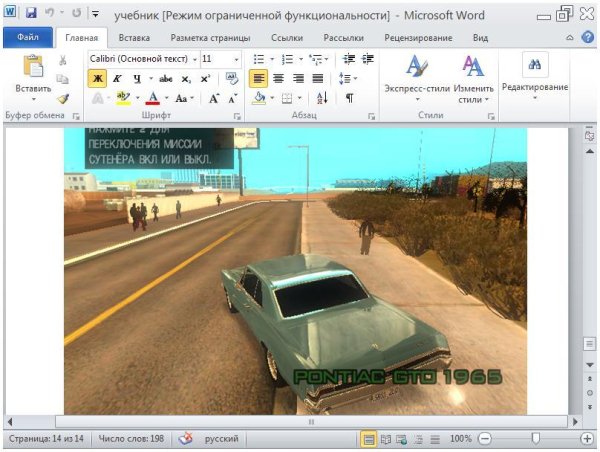This screenshot has width=600, height=452.
Task: Click the shading paint bucket icon
Action: tap(259, 98)
